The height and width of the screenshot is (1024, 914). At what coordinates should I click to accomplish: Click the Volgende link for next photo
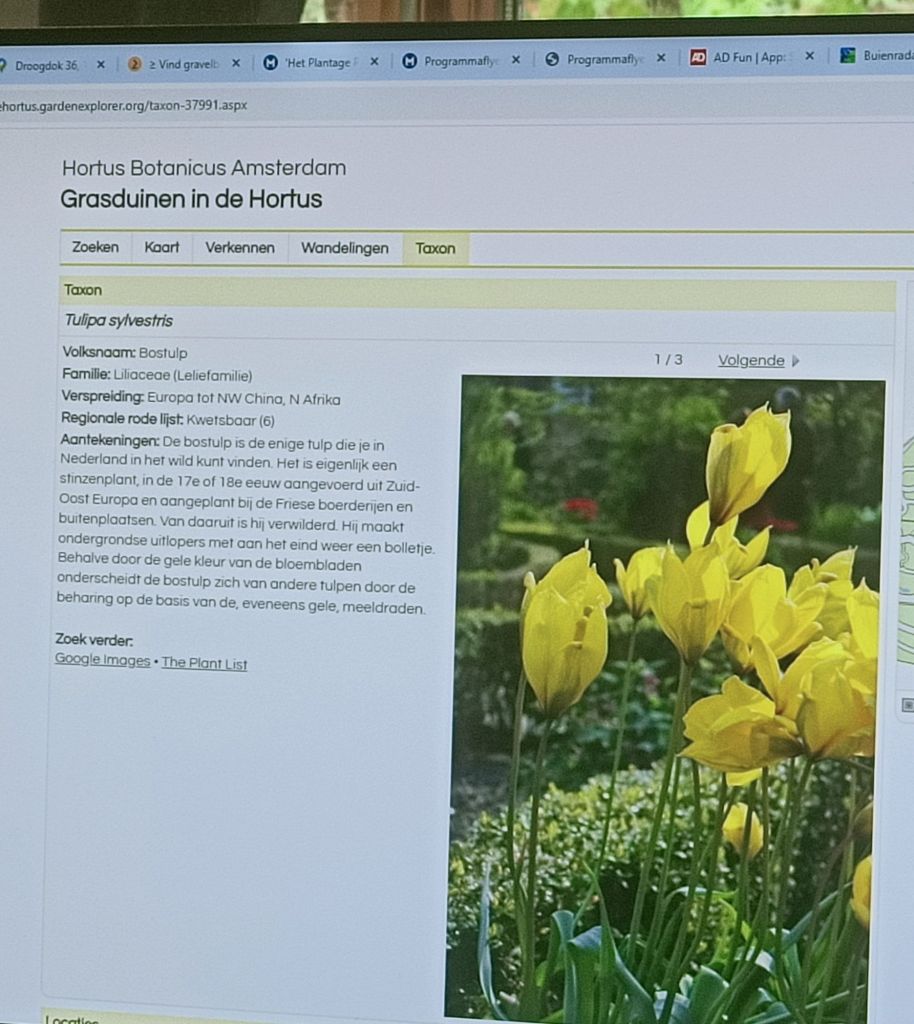[x=750, y=361]
